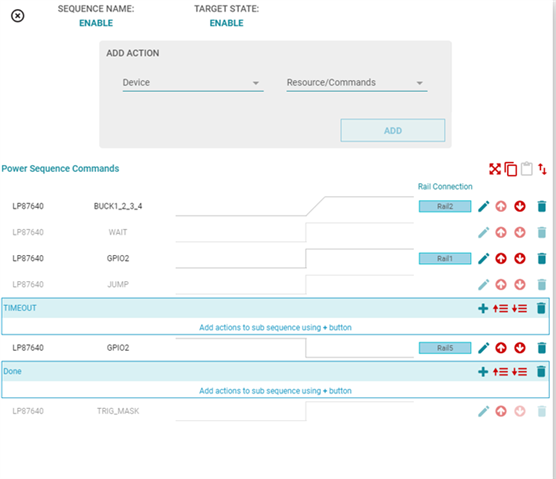Edit the Rail5 GPIO2 row
556x479 pixels.
[x=484, y=348]
